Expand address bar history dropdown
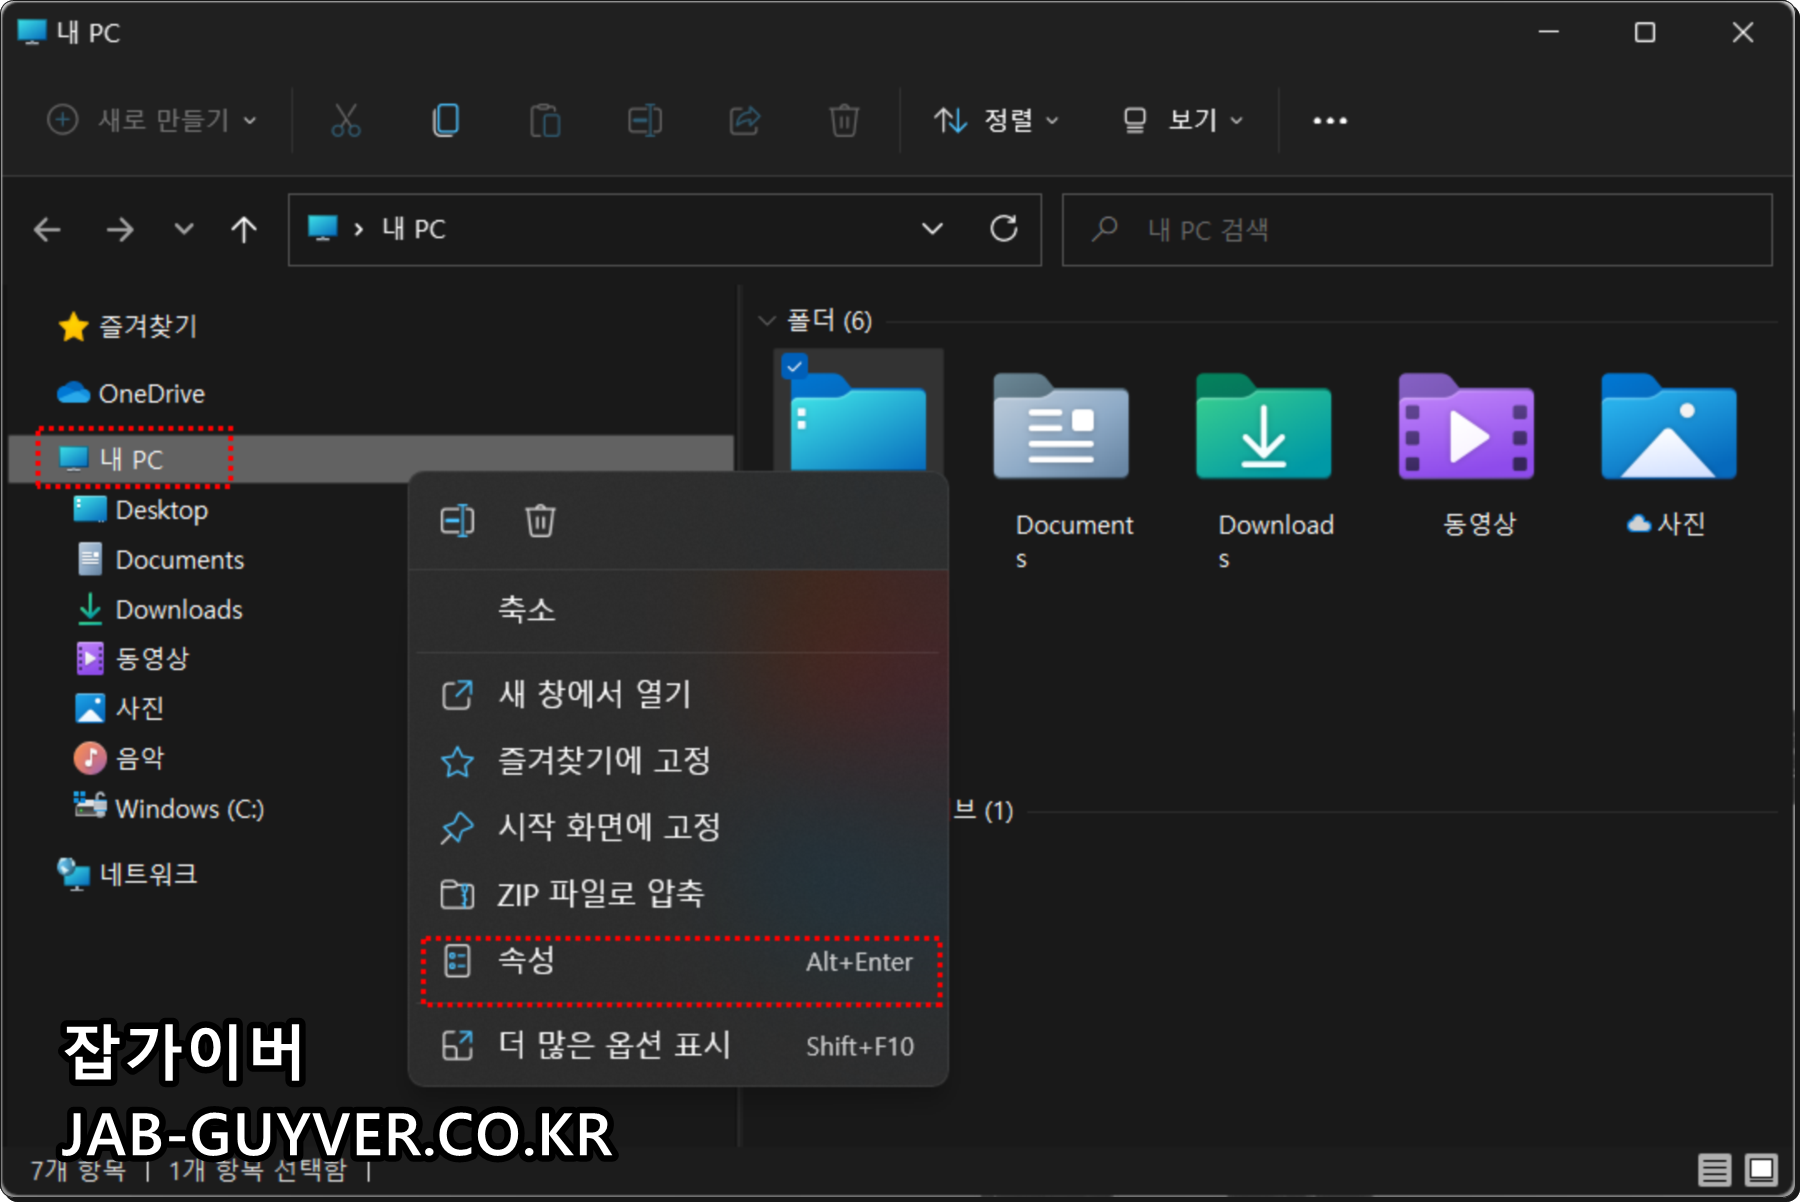1800x1202 pixels. tap(932, 229)
